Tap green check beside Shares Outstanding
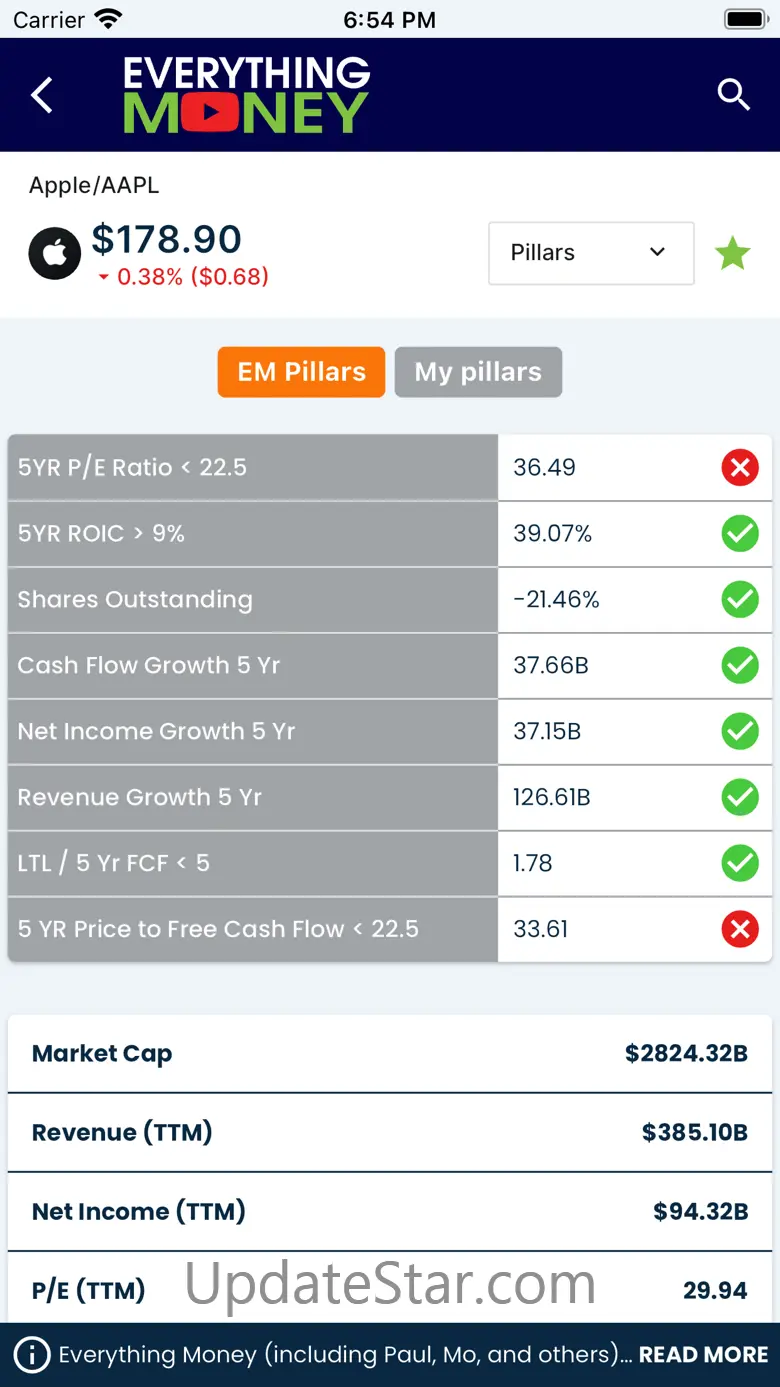This screenshot has height=1387, width=780. click(740, 599)
